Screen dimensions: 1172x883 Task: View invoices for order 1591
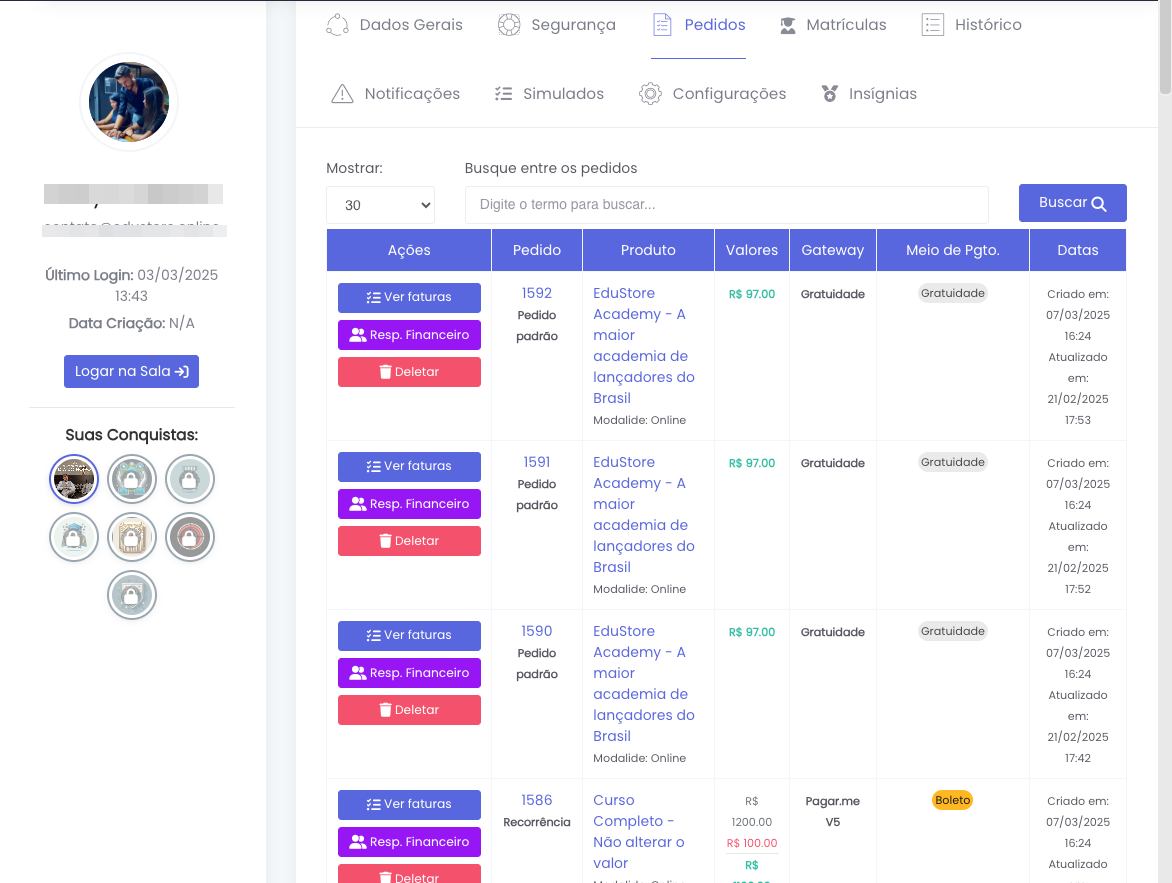pyautogui.click(x=409, y=466)
